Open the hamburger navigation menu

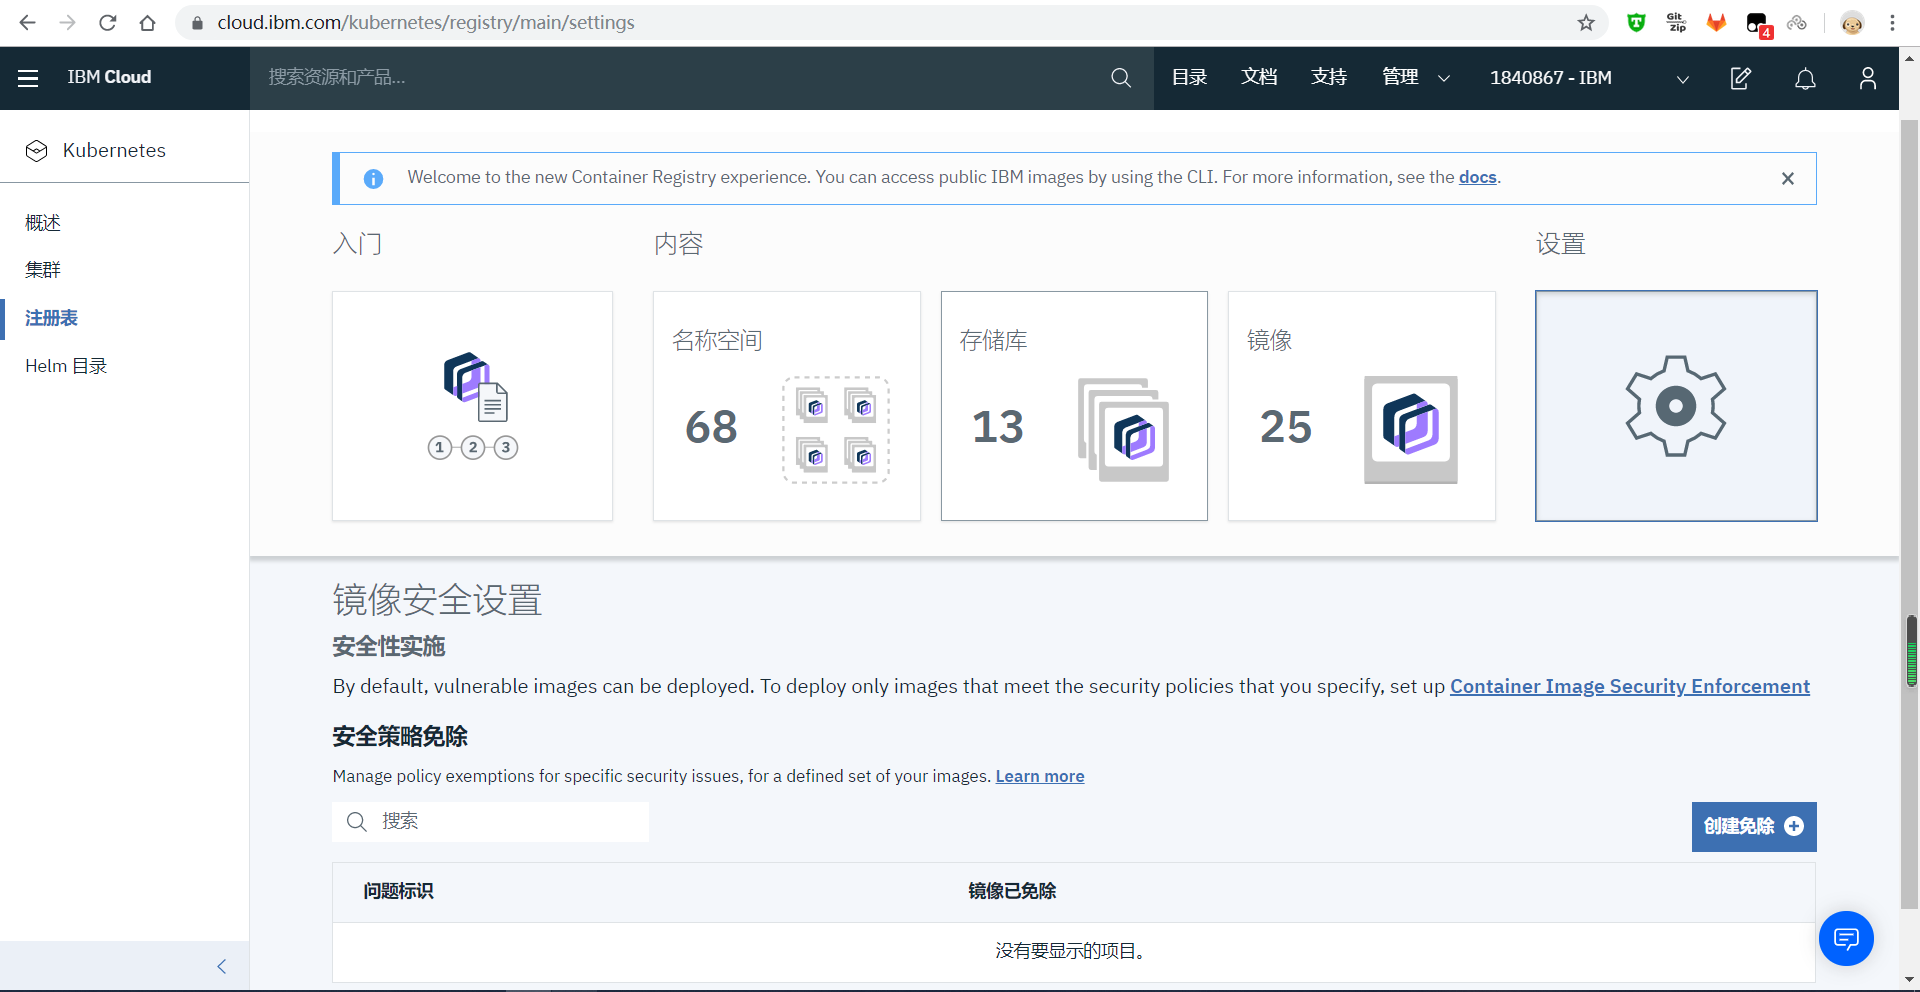pos(28,78)
